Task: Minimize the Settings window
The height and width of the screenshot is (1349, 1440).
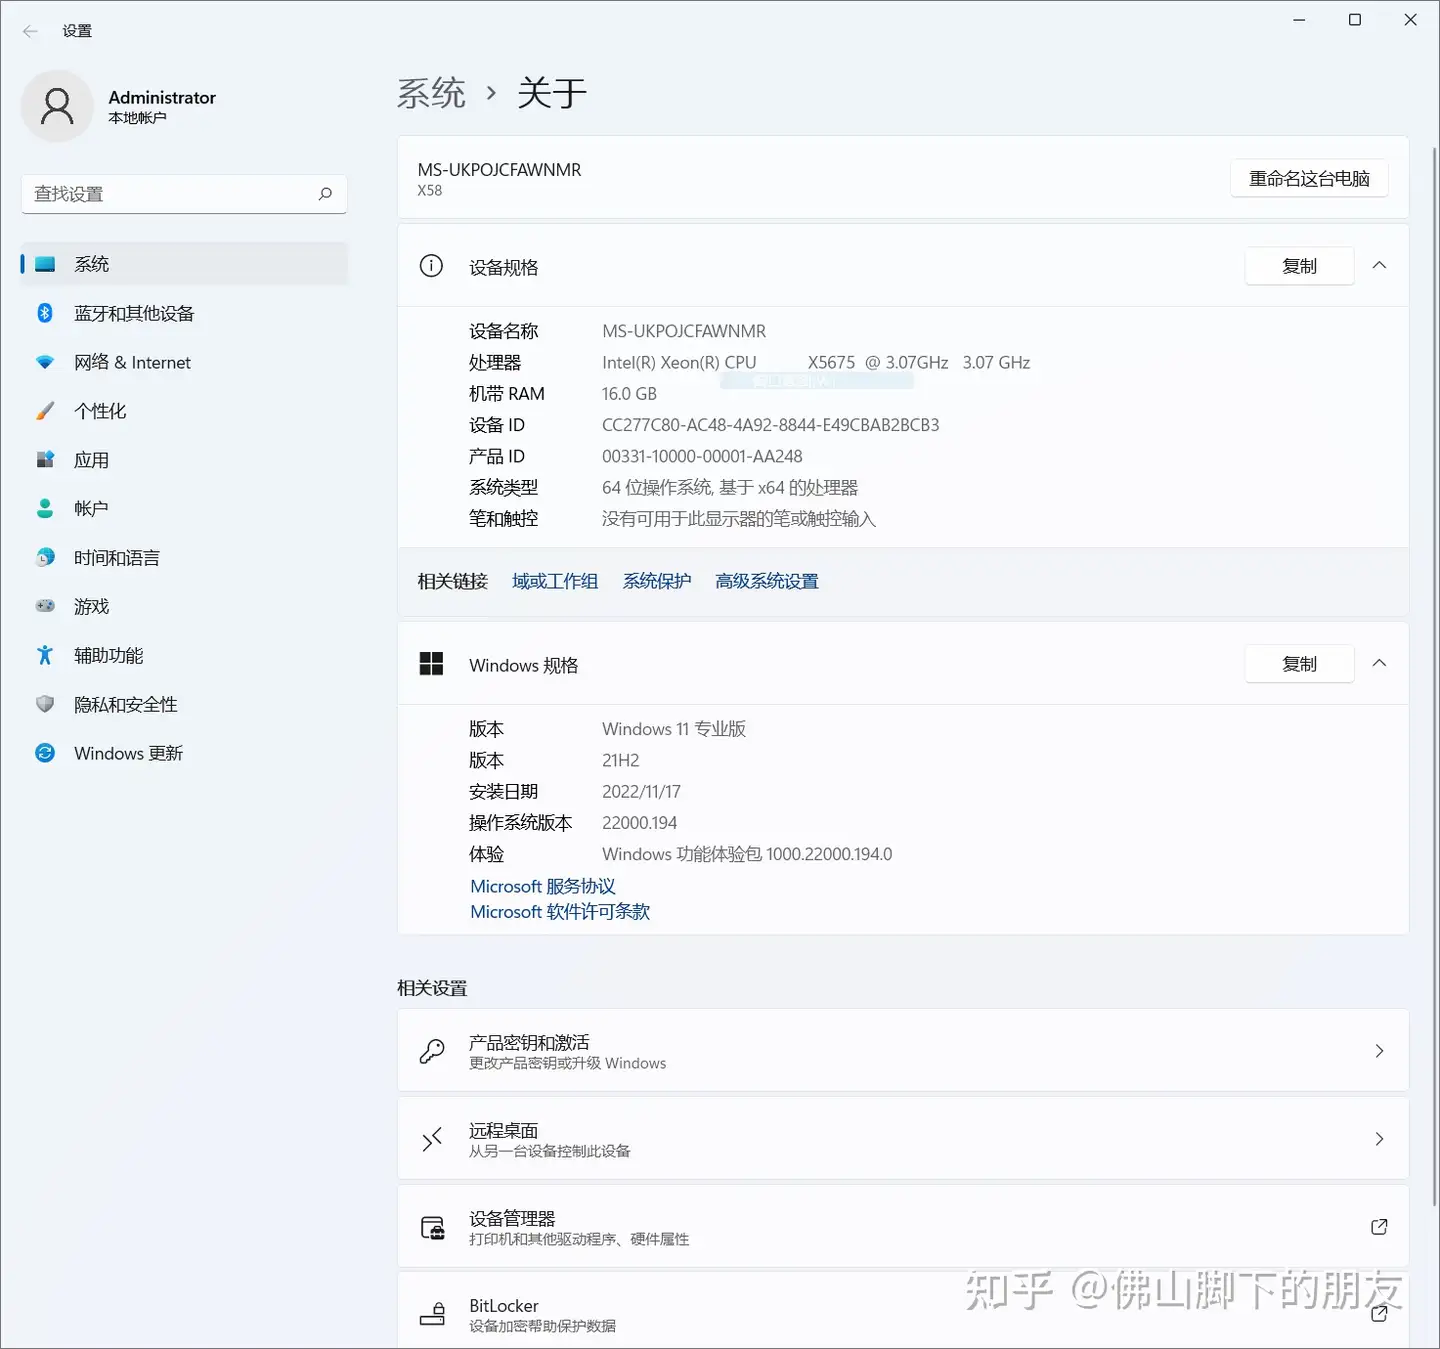Action: click(x=1299, y=20)
